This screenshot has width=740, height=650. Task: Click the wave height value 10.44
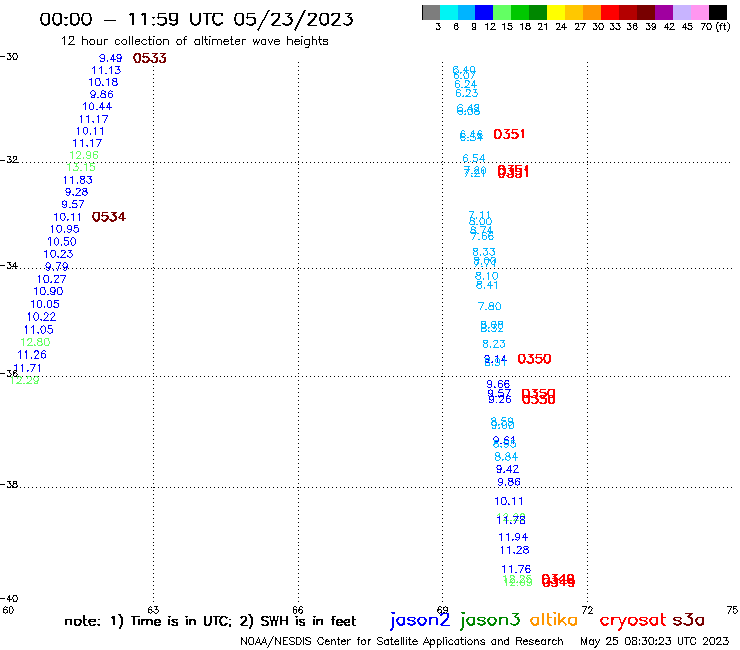97,107
